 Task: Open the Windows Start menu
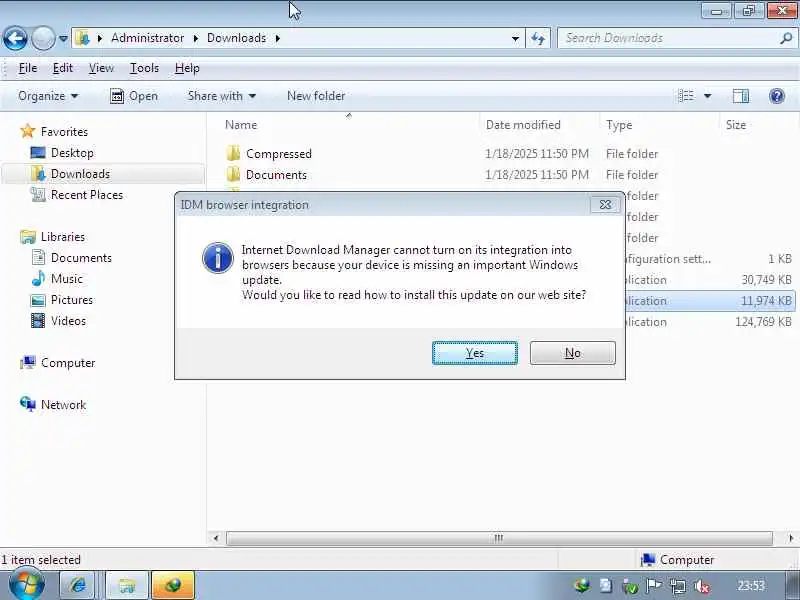27,585
